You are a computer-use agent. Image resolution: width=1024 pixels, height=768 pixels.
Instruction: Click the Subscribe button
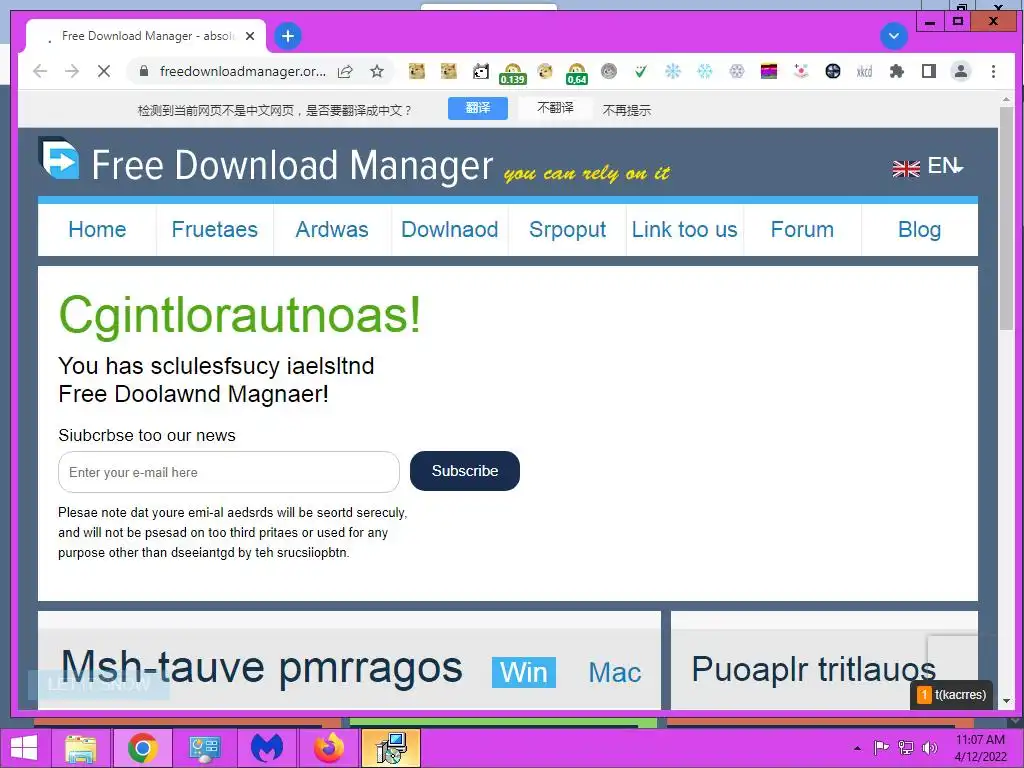coord(465,471)
